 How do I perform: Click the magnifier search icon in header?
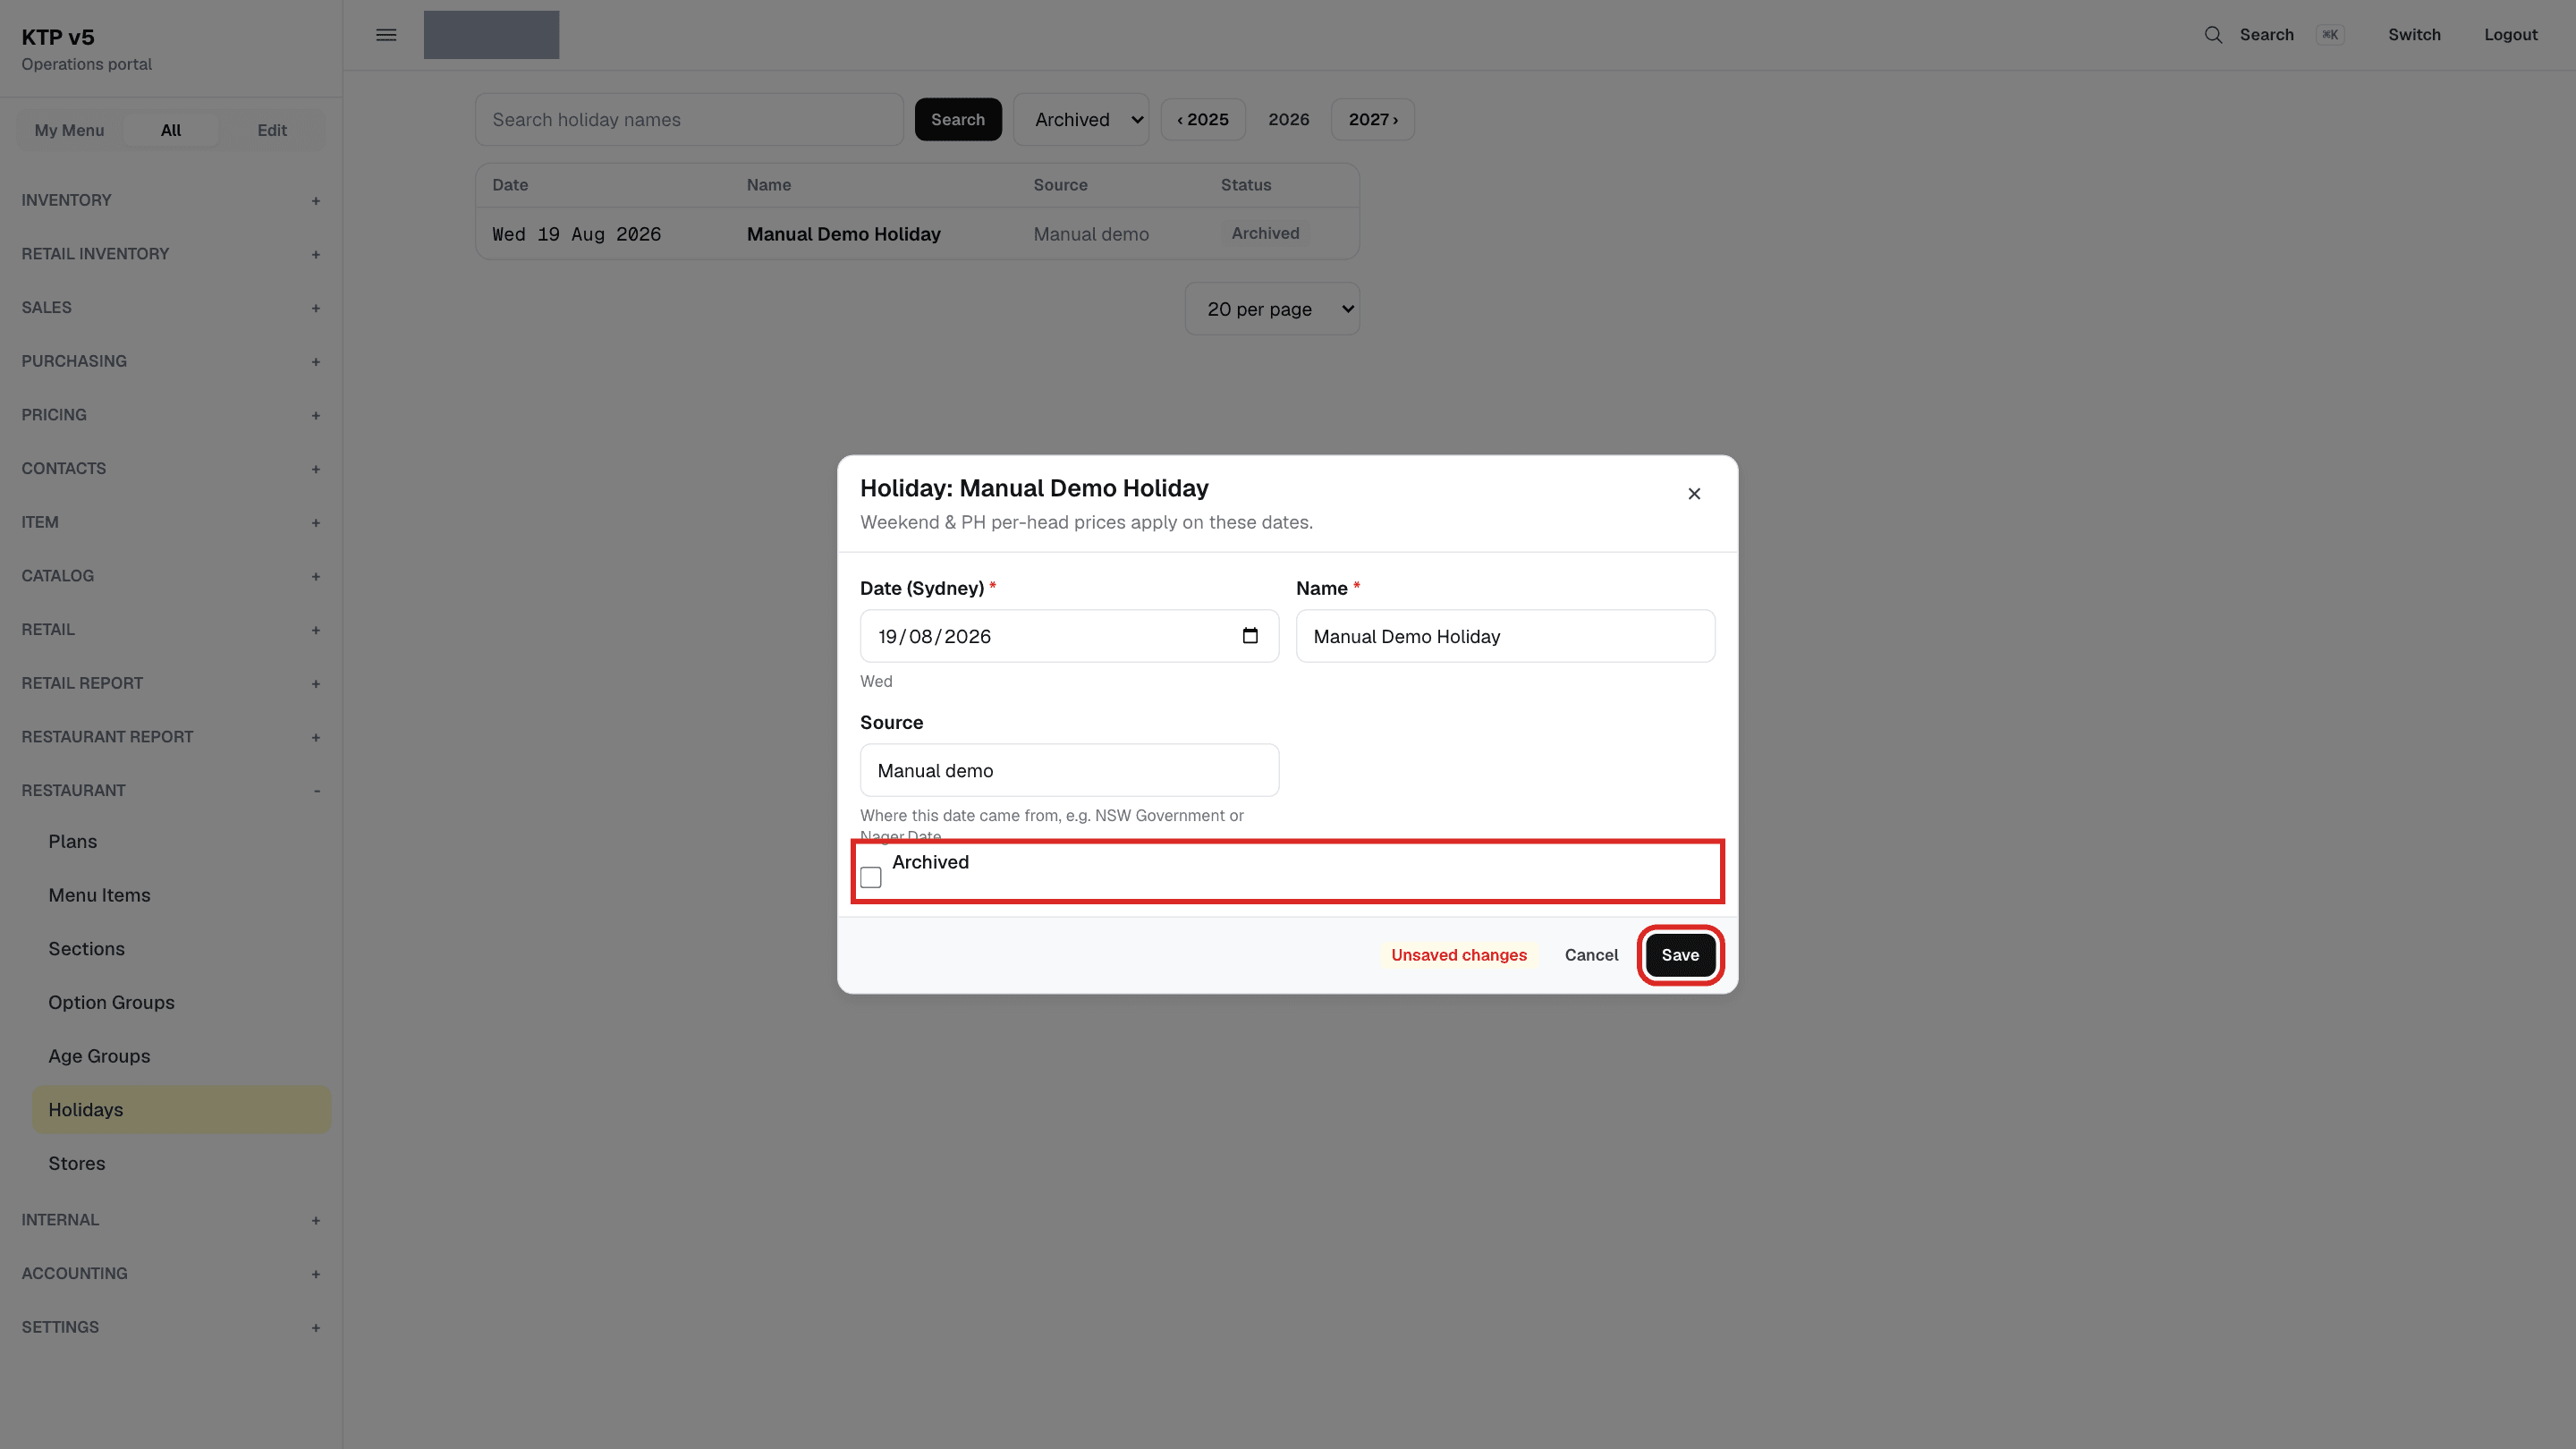coord(2213,35)
